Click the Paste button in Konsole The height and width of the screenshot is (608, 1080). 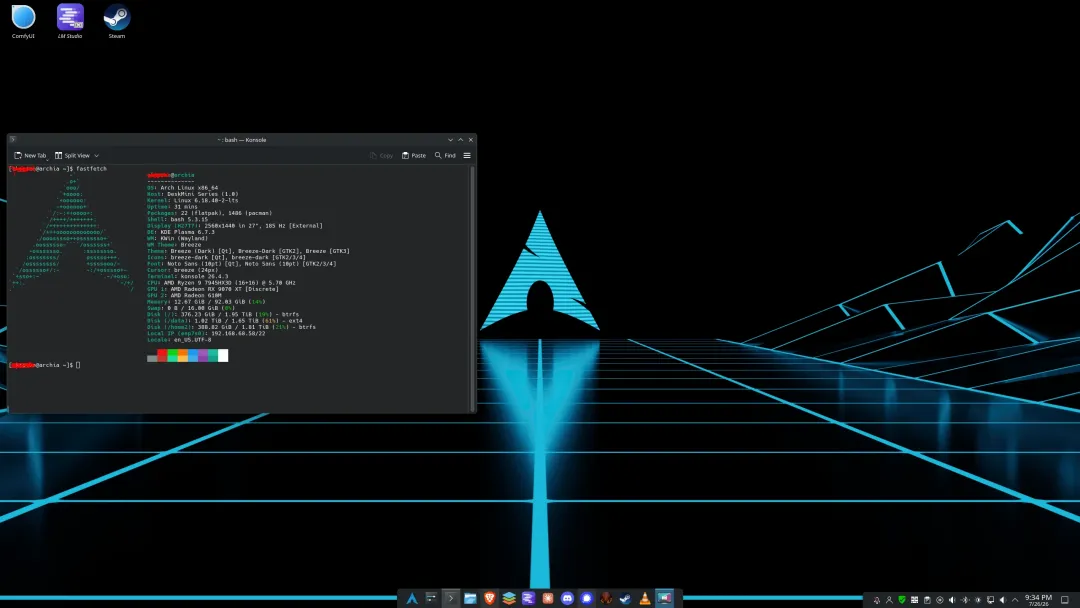coord(414,156)
